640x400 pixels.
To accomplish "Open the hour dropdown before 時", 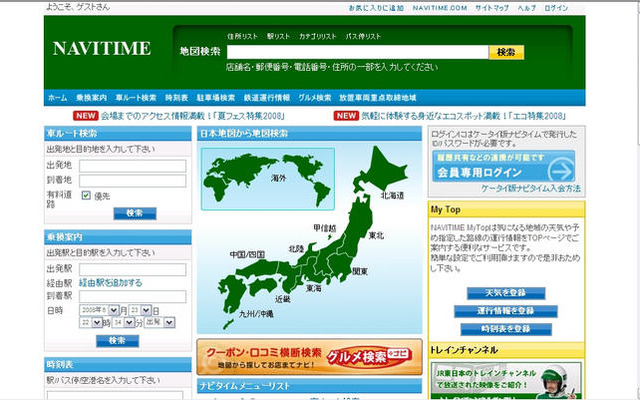I will coord(91,322).
